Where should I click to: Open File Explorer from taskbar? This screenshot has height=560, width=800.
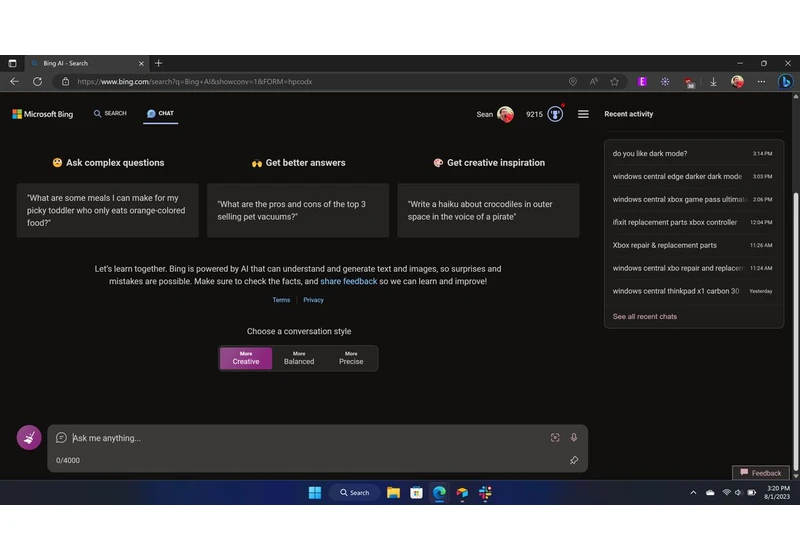click(393, 492)
